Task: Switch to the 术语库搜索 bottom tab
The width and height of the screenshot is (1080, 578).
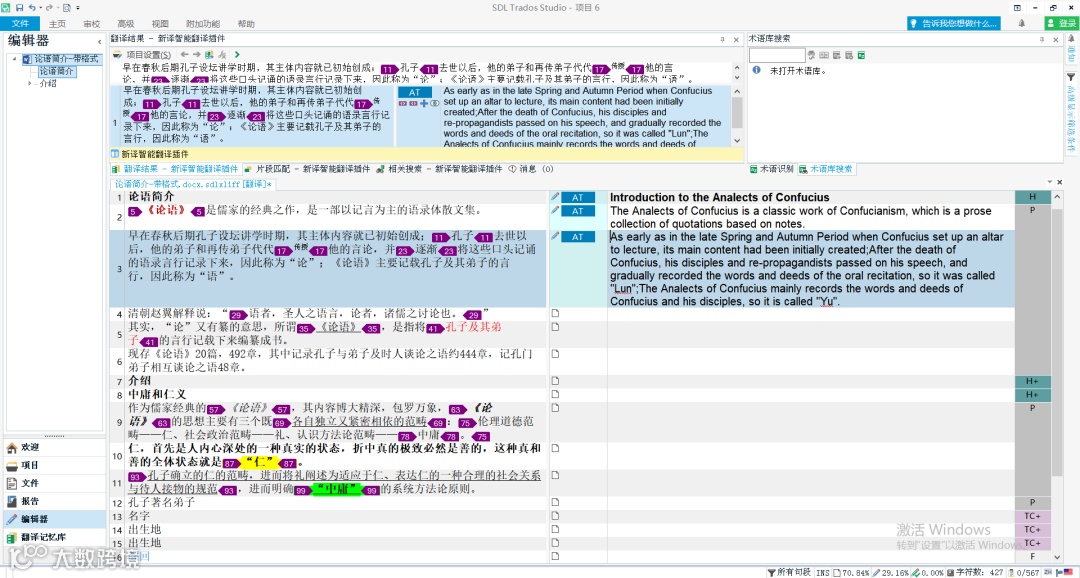Action: (x=828, y=169)
